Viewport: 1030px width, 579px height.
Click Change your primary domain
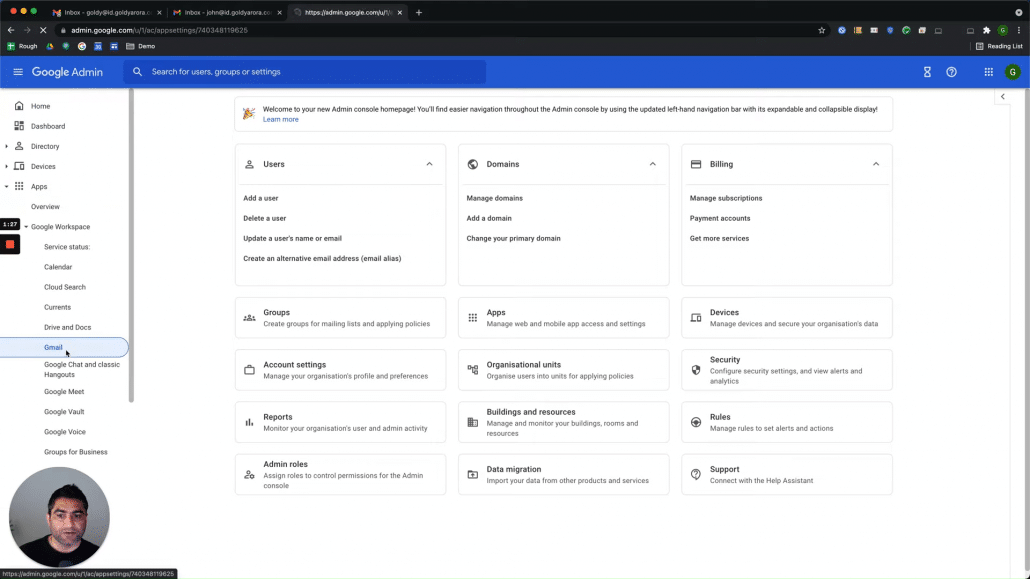tap(514, 239)
